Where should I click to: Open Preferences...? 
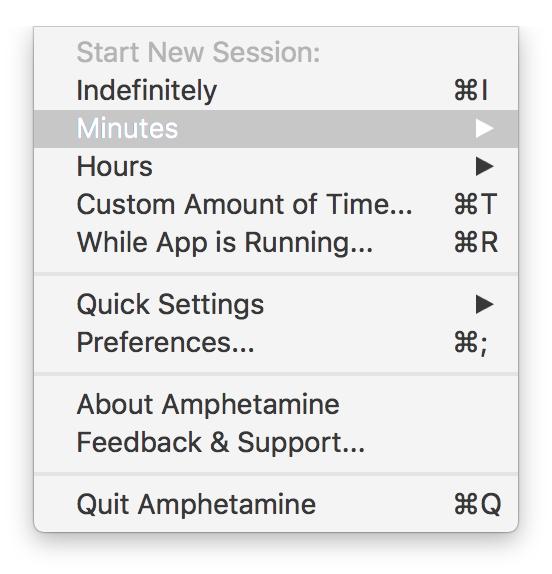point(276,343)
